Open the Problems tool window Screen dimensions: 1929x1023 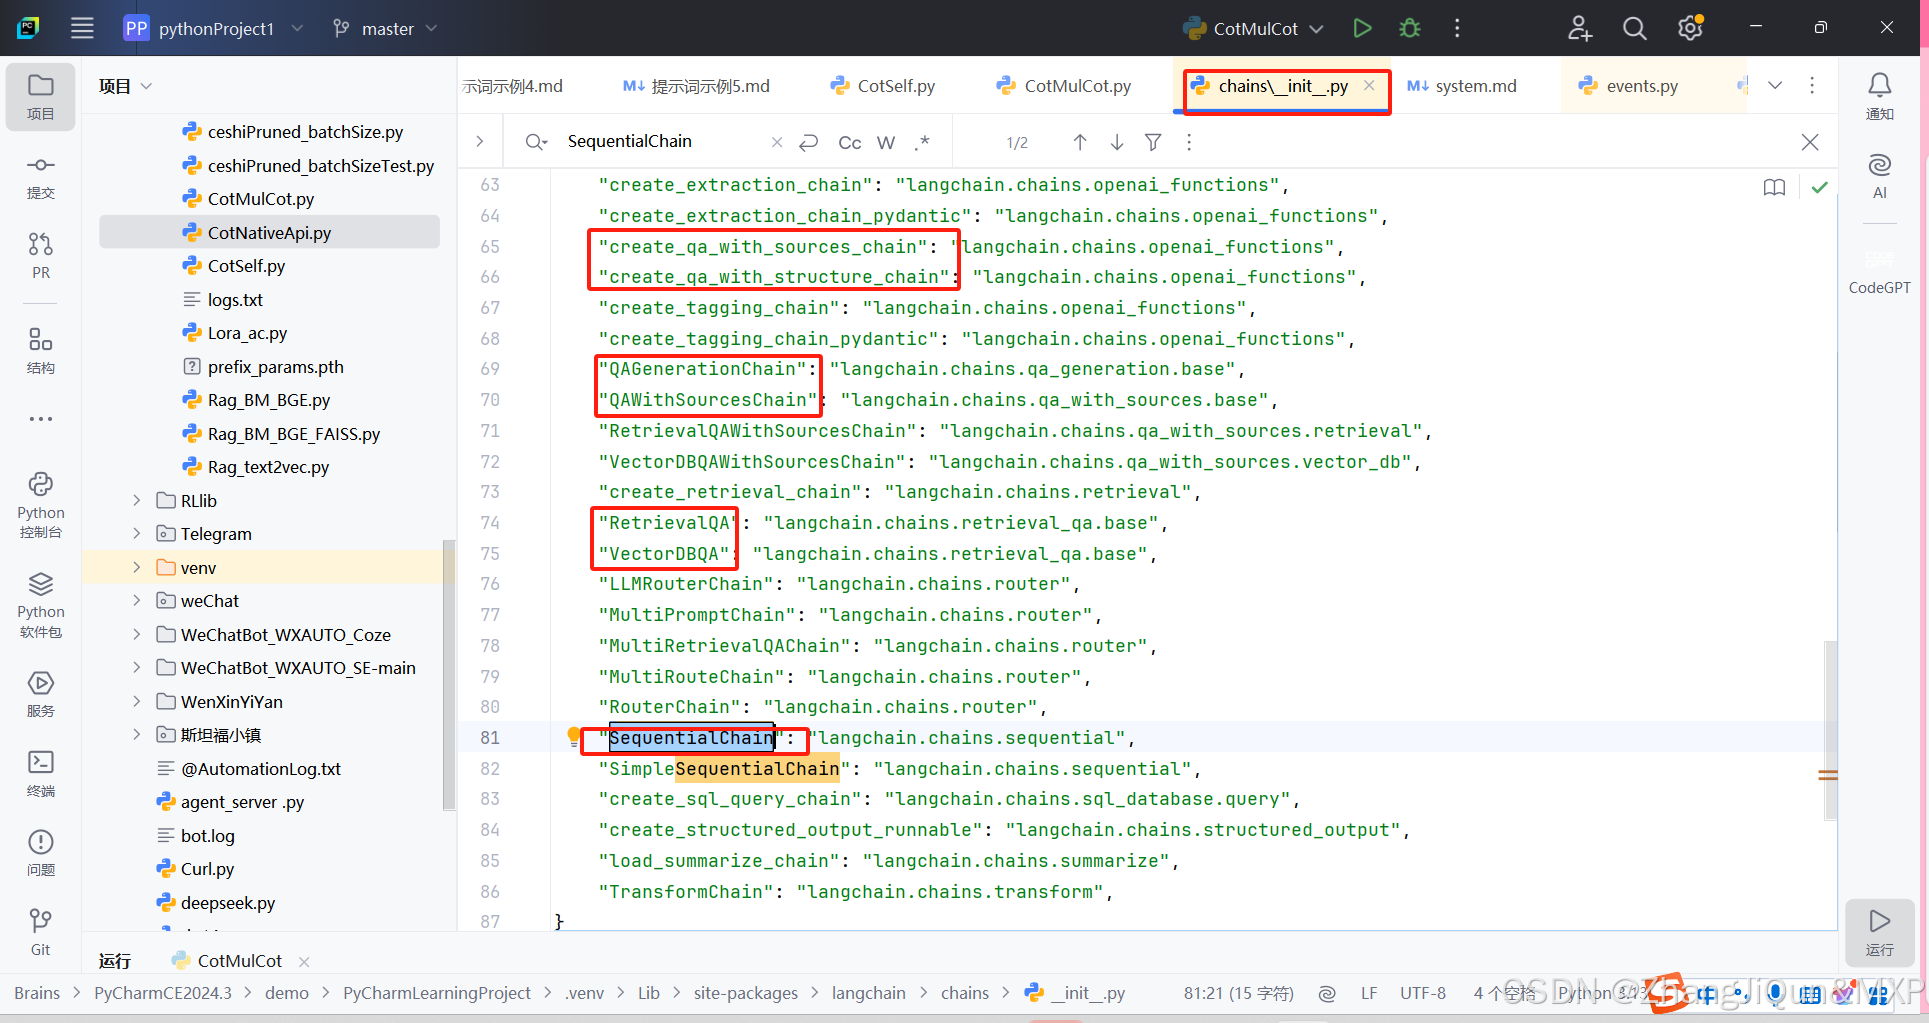(x=40, y=853)
